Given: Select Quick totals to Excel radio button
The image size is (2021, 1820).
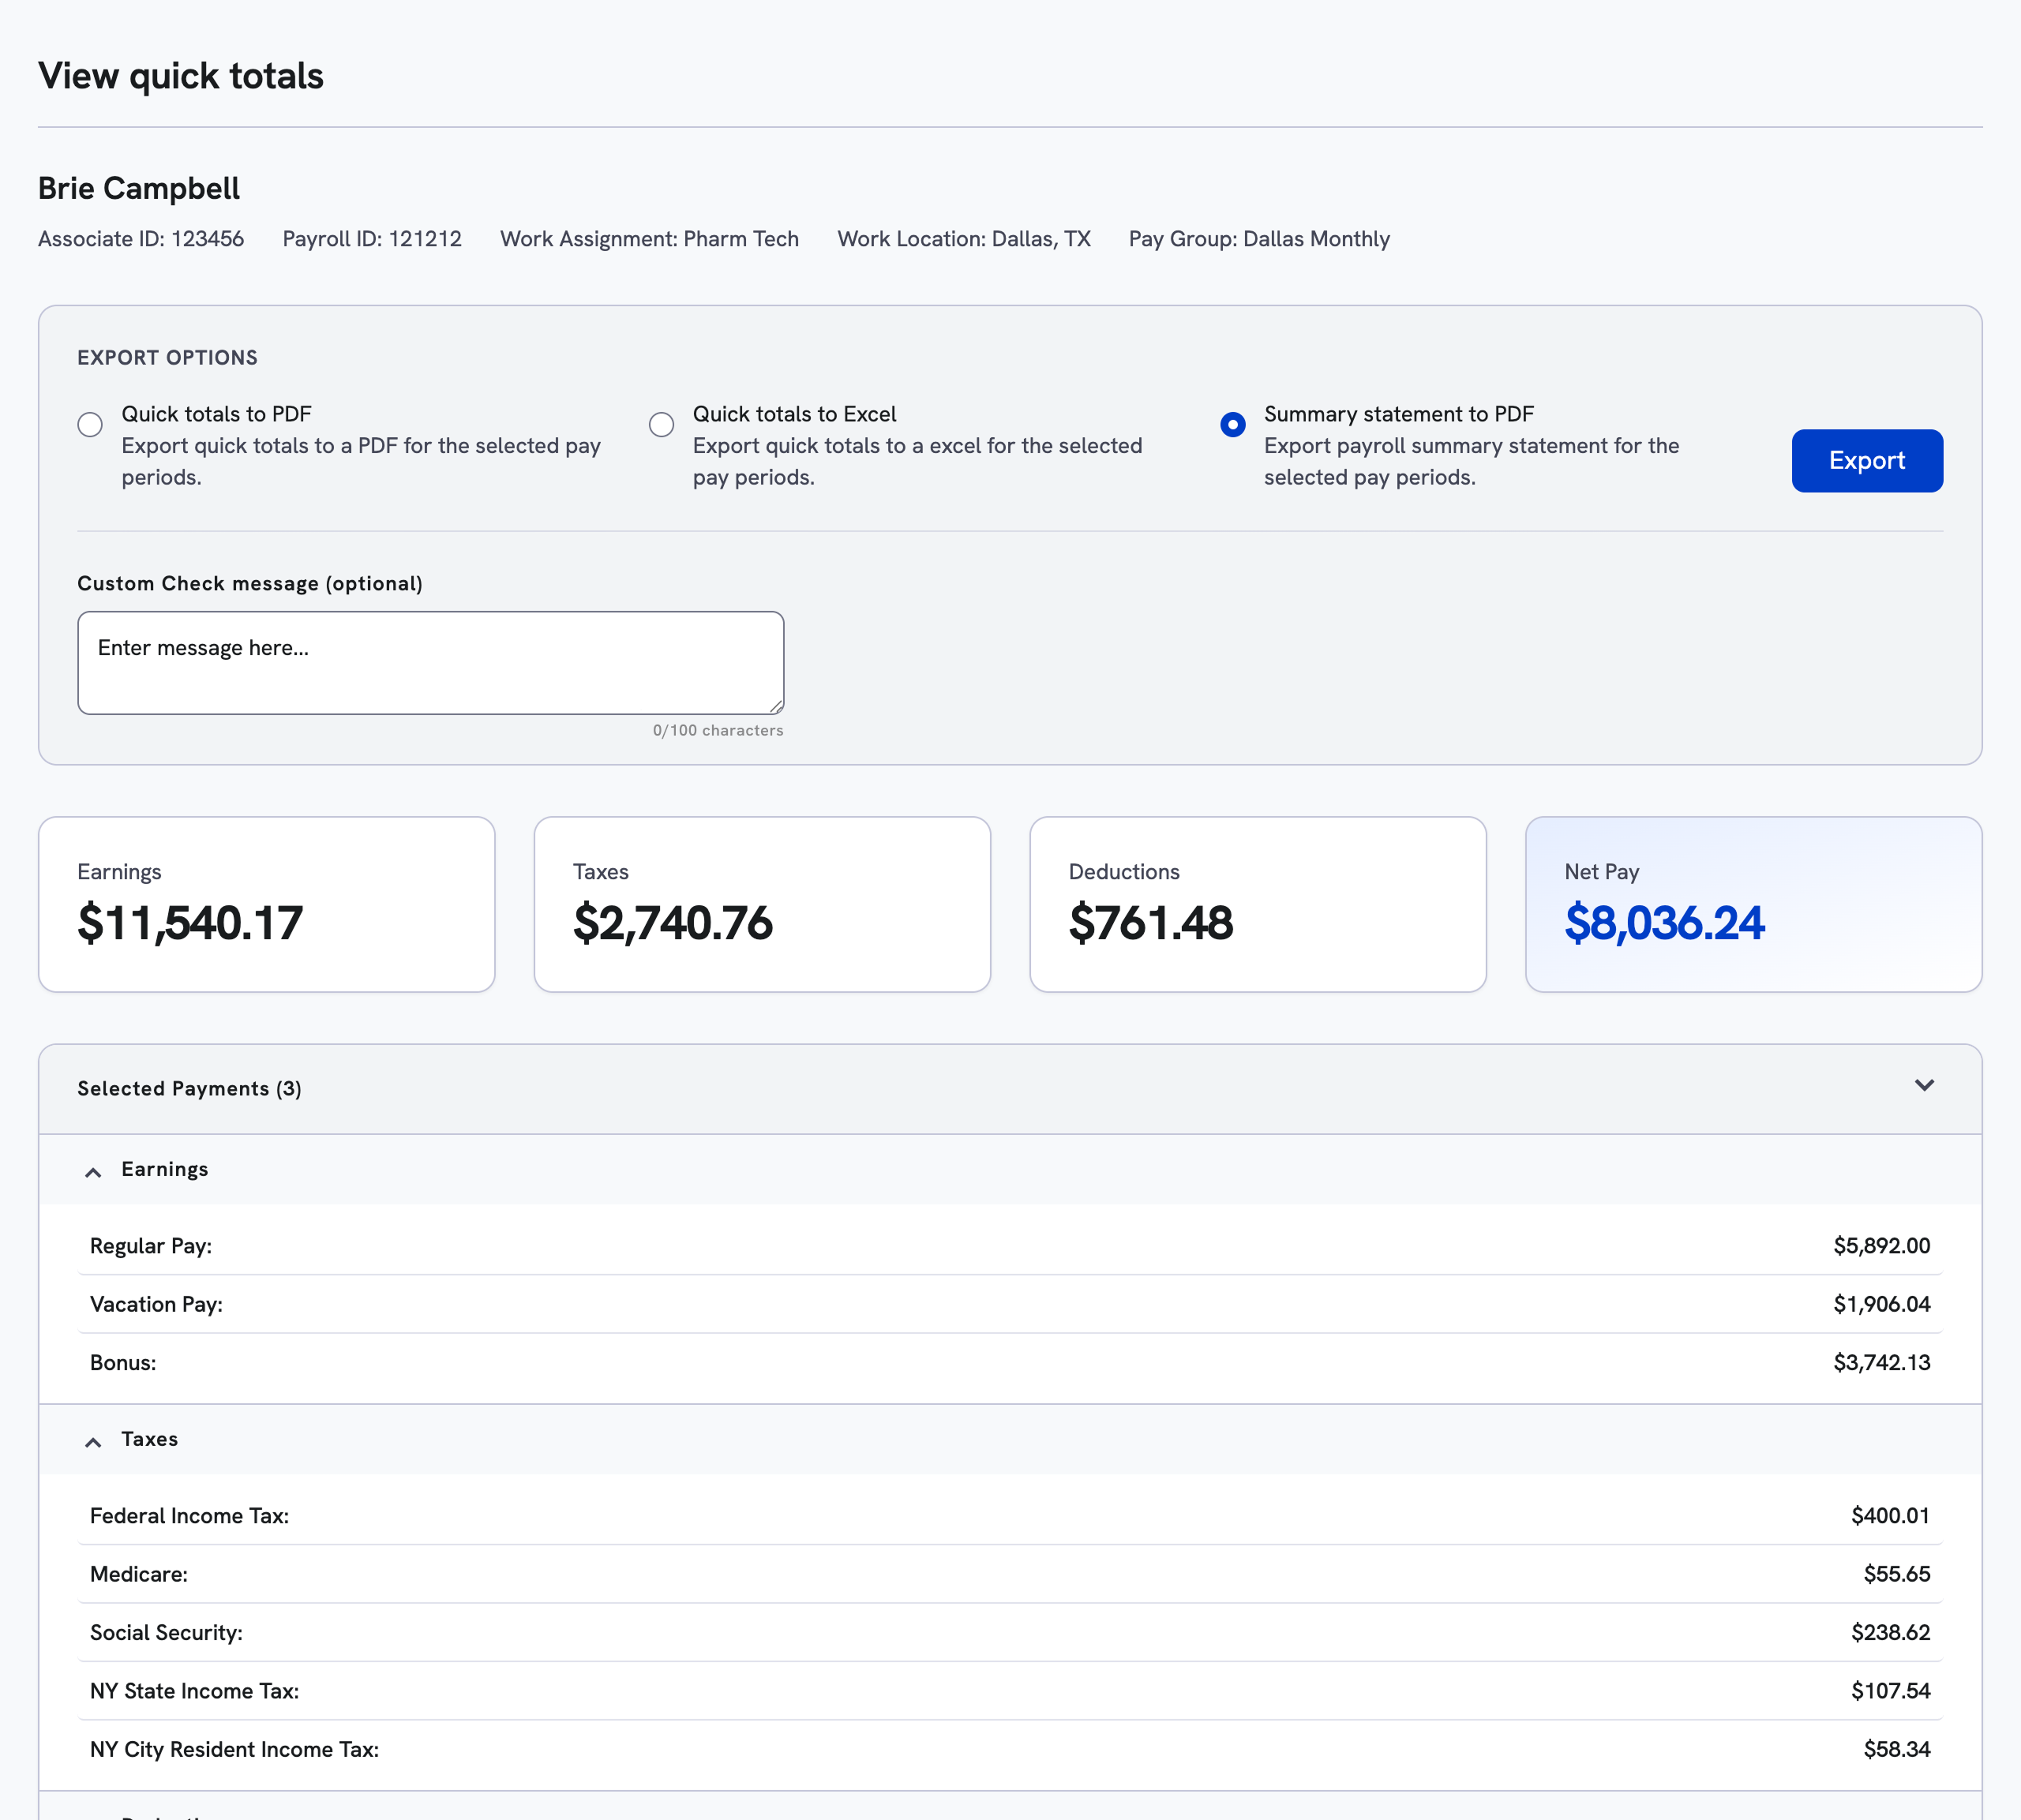Looking at the screenshot, I should click(x=661, y=425).
